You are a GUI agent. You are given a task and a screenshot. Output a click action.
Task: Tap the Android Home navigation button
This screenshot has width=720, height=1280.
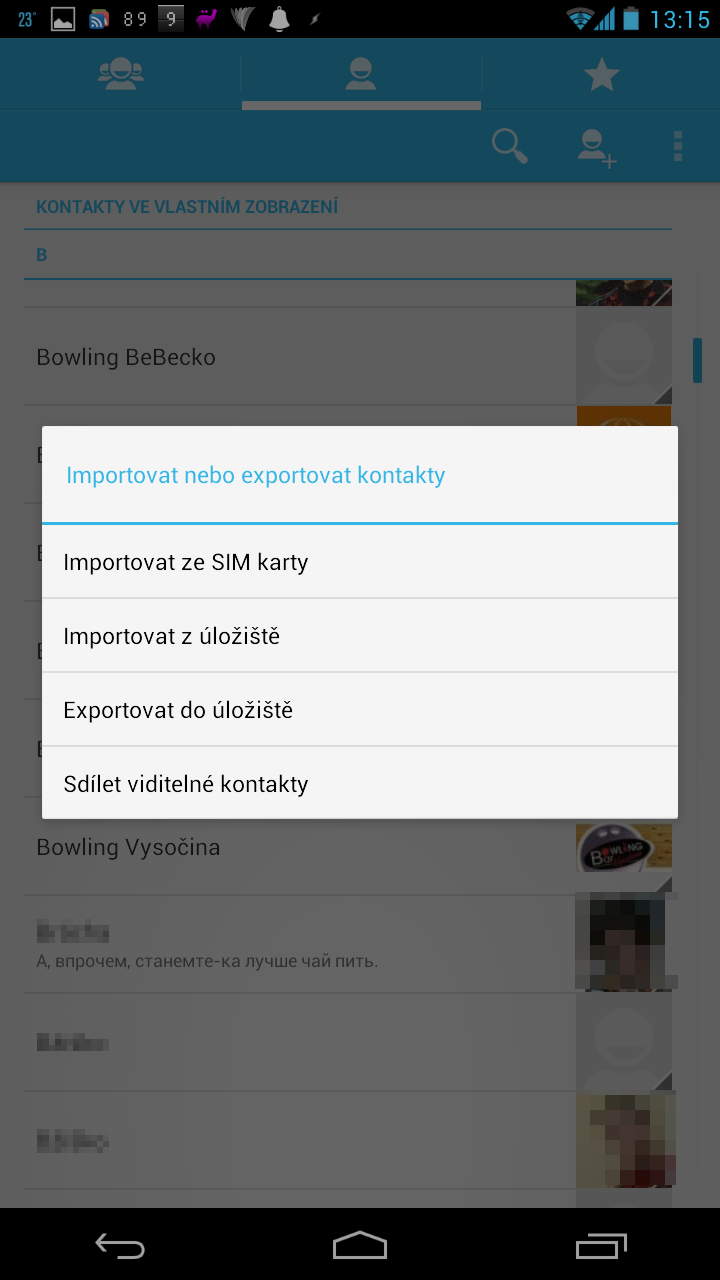coord(360,1245)
